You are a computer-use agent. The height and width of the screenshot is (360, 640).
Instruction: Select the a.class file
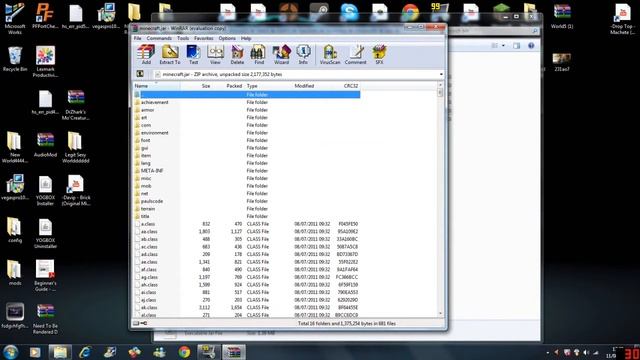pos(247,224)
